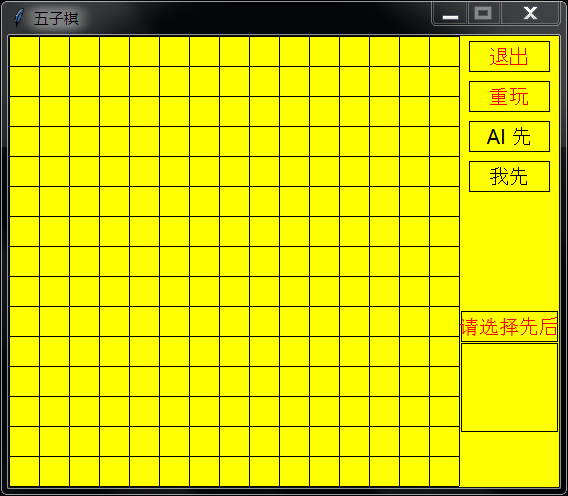Choose AI 先 to let AI move first

509,137
